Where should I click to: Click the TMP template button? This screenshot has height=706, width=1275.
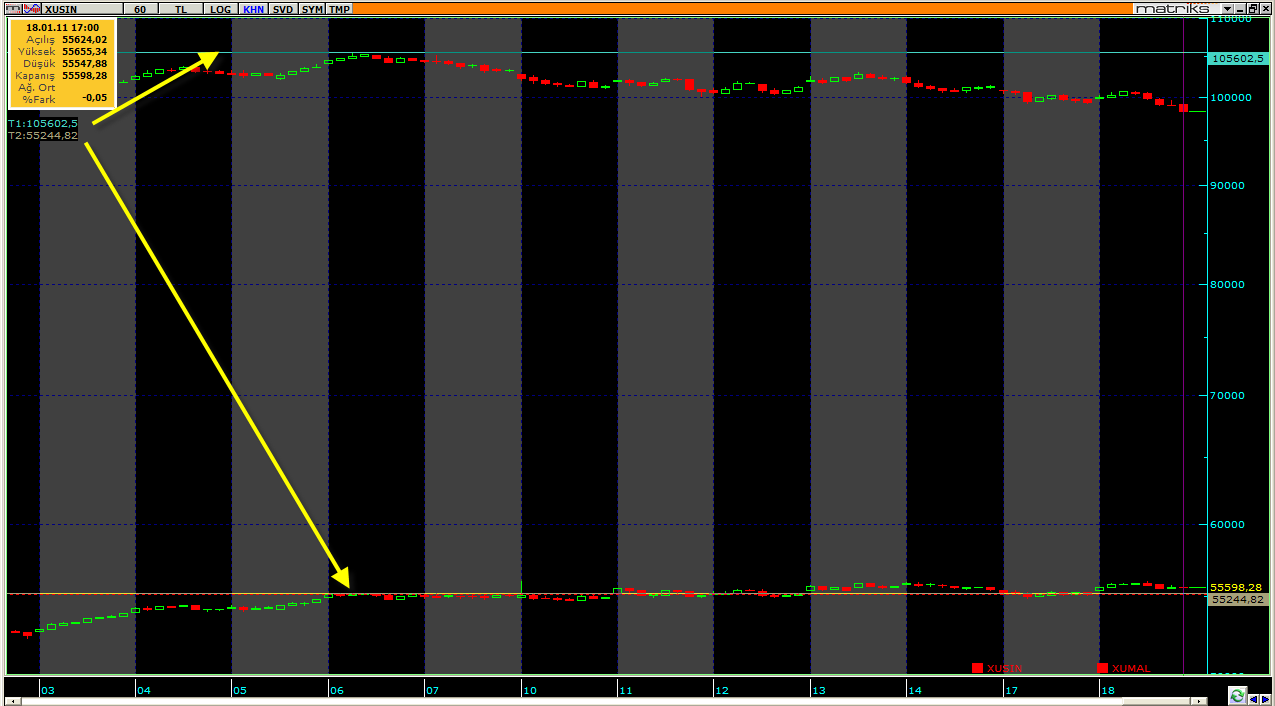click(x=340, y=9)
